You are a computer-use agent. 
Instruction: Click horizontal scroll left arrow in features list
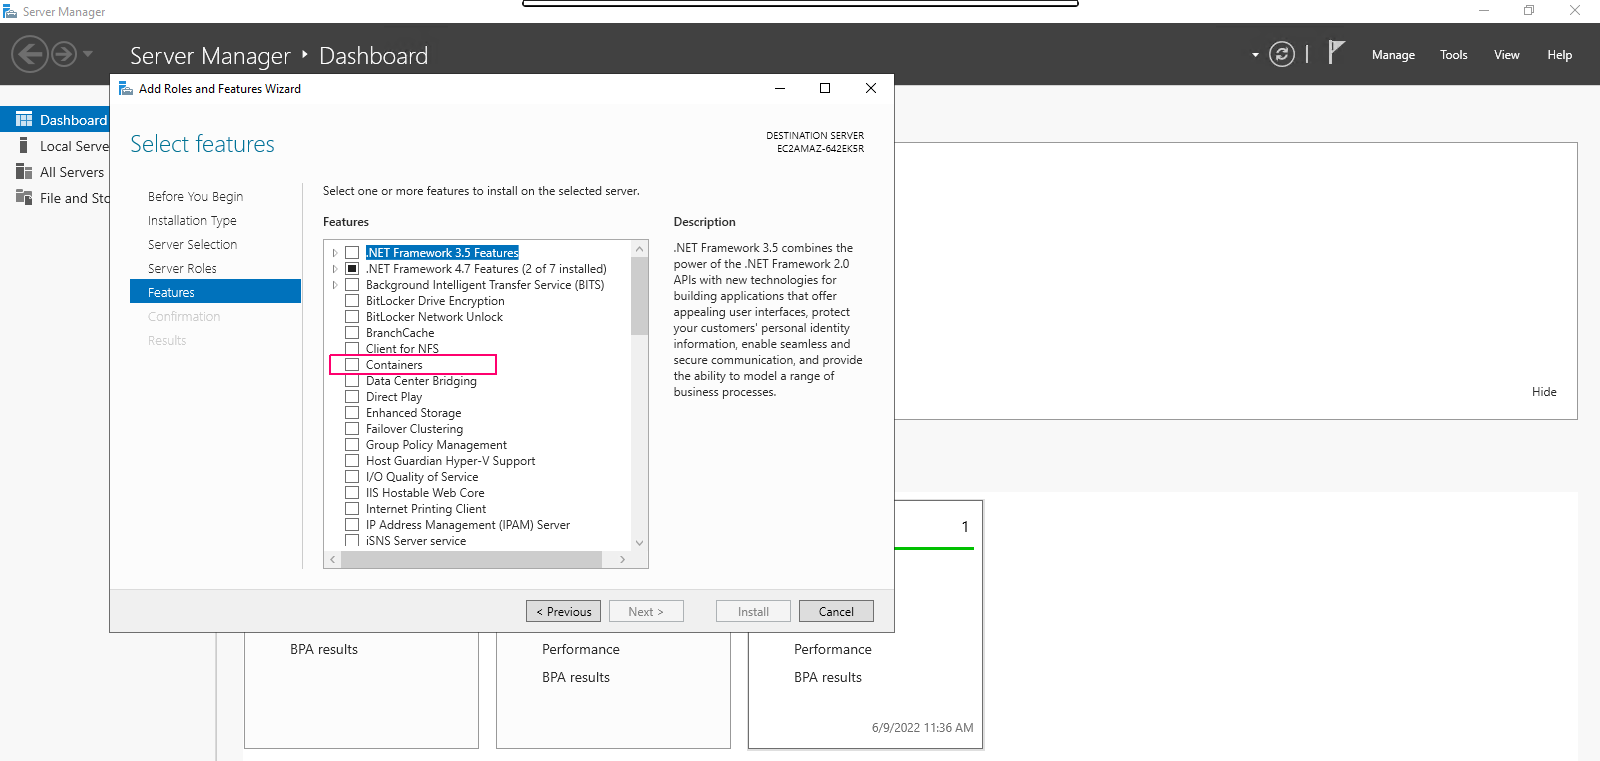(x=333, y=560)
